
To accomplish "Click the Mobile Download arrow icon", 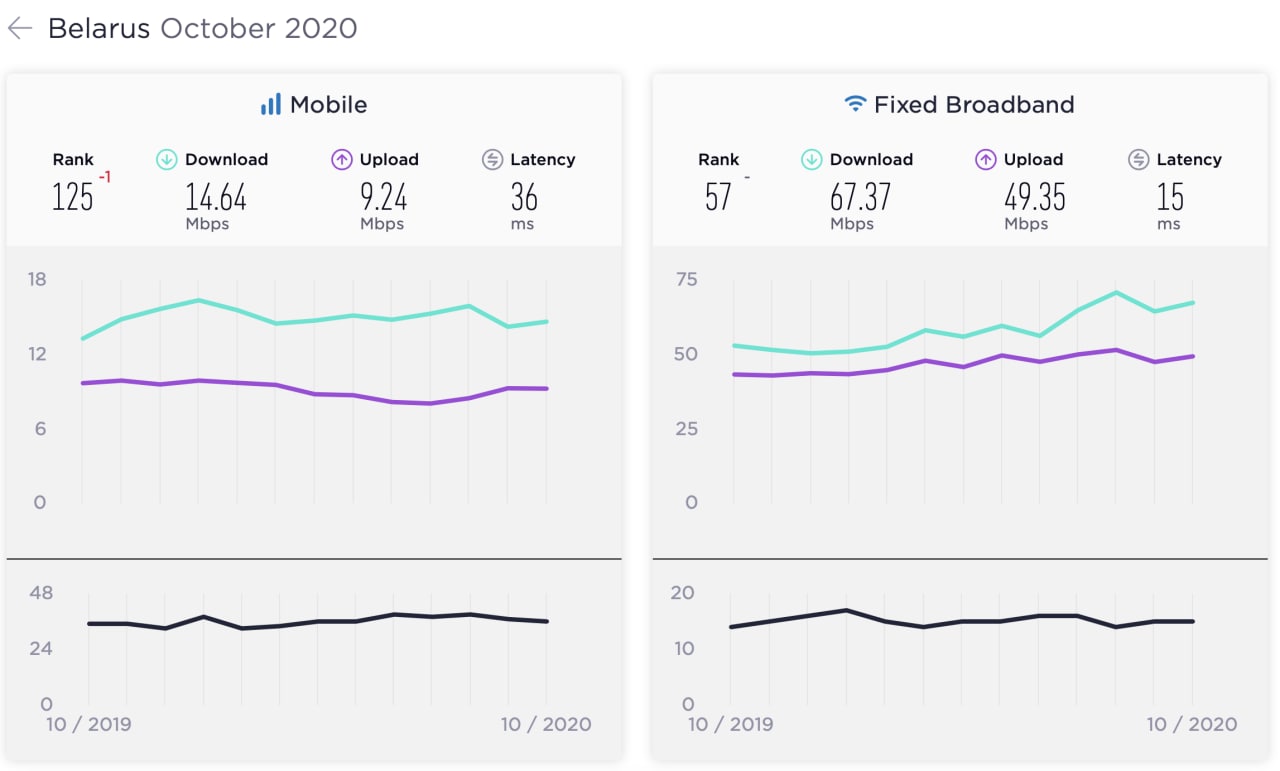I will click(167, 160).
